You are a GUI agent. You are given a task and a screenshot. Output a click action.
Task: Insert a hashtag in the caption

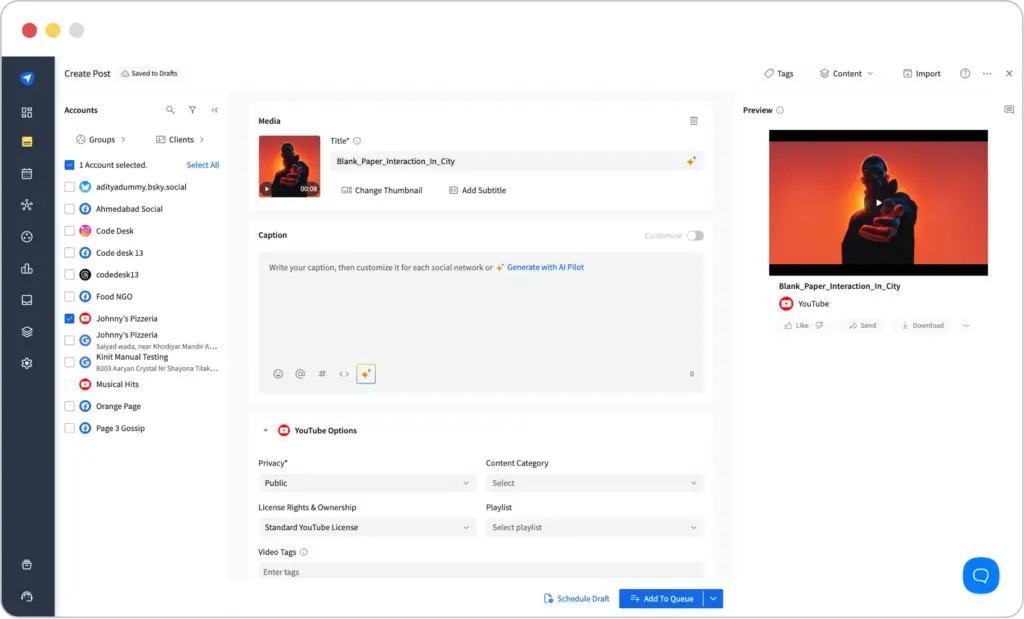(x=322, y=373)
